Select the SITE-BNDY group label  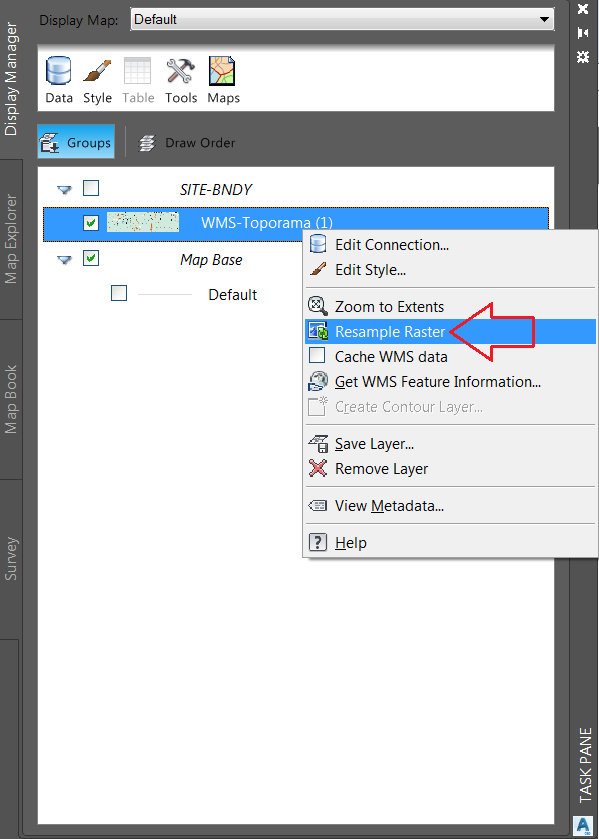(x=216, y=189)
